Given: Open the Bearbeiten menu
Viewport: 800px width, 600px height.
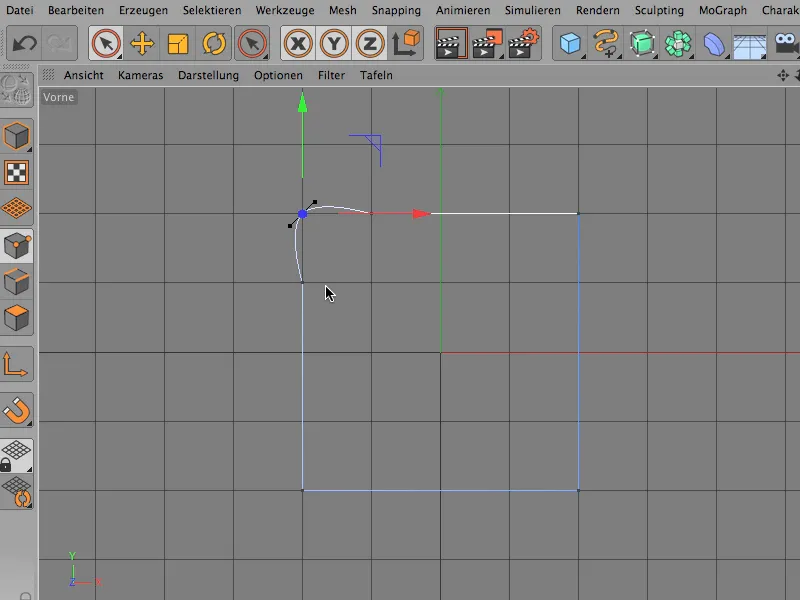Looking at the screenshot, I should click(x=76, y=10).
